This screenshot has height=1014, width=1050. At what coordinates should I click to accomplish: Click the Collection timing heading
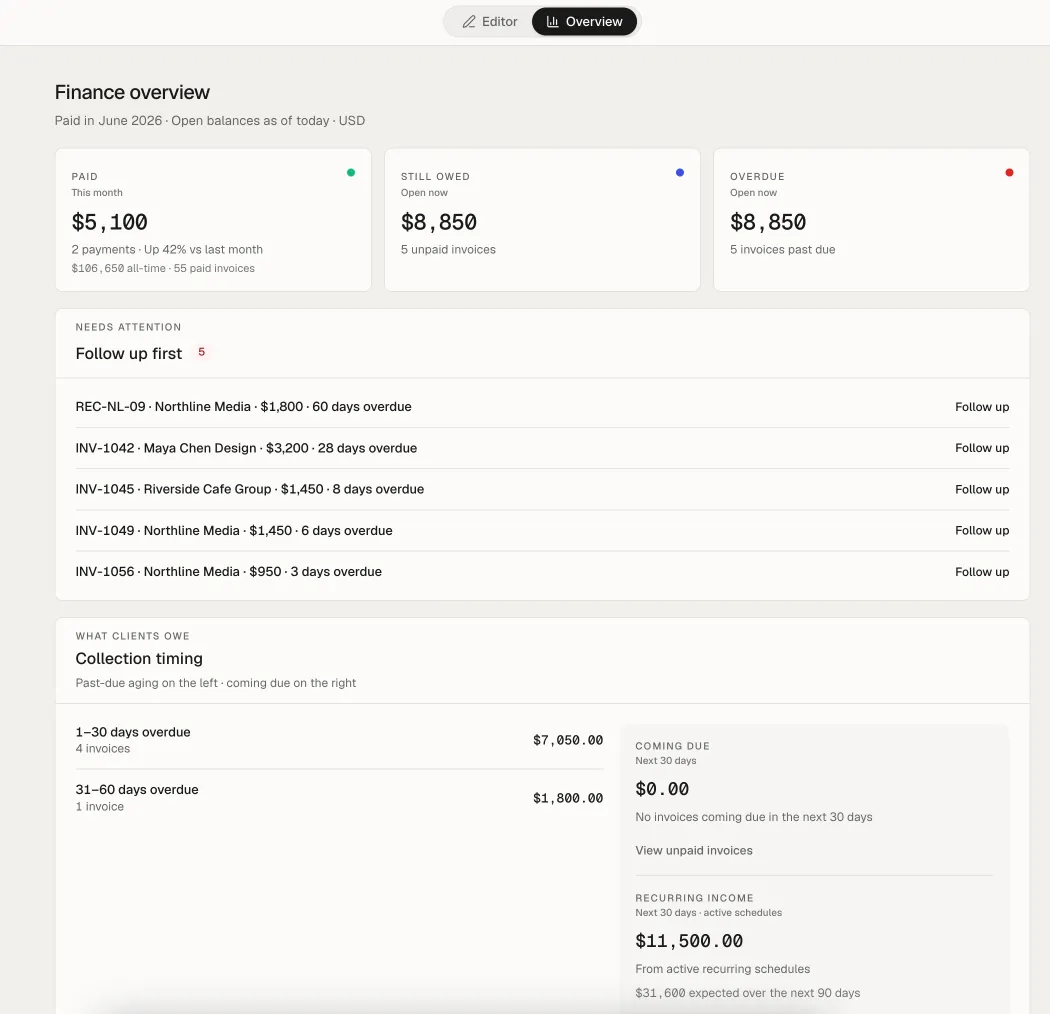point(139,659)
